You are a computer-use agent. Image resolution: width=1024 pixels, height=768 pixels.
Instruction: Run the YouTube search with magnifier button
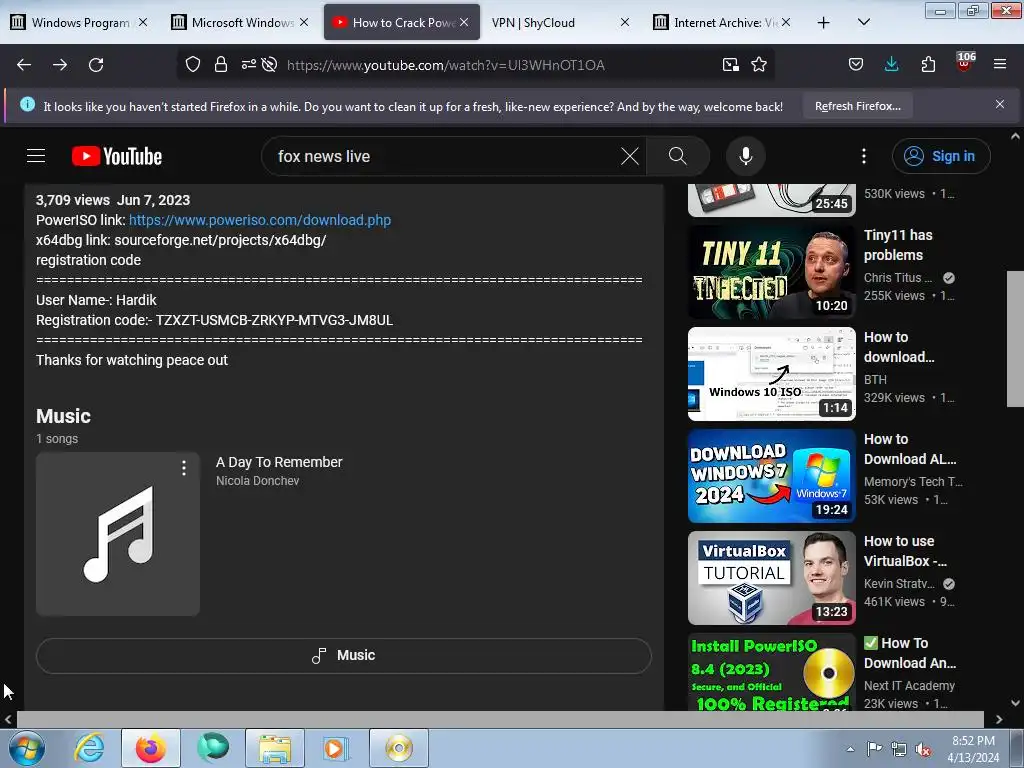pyautogui.click(x=678, y=156)
